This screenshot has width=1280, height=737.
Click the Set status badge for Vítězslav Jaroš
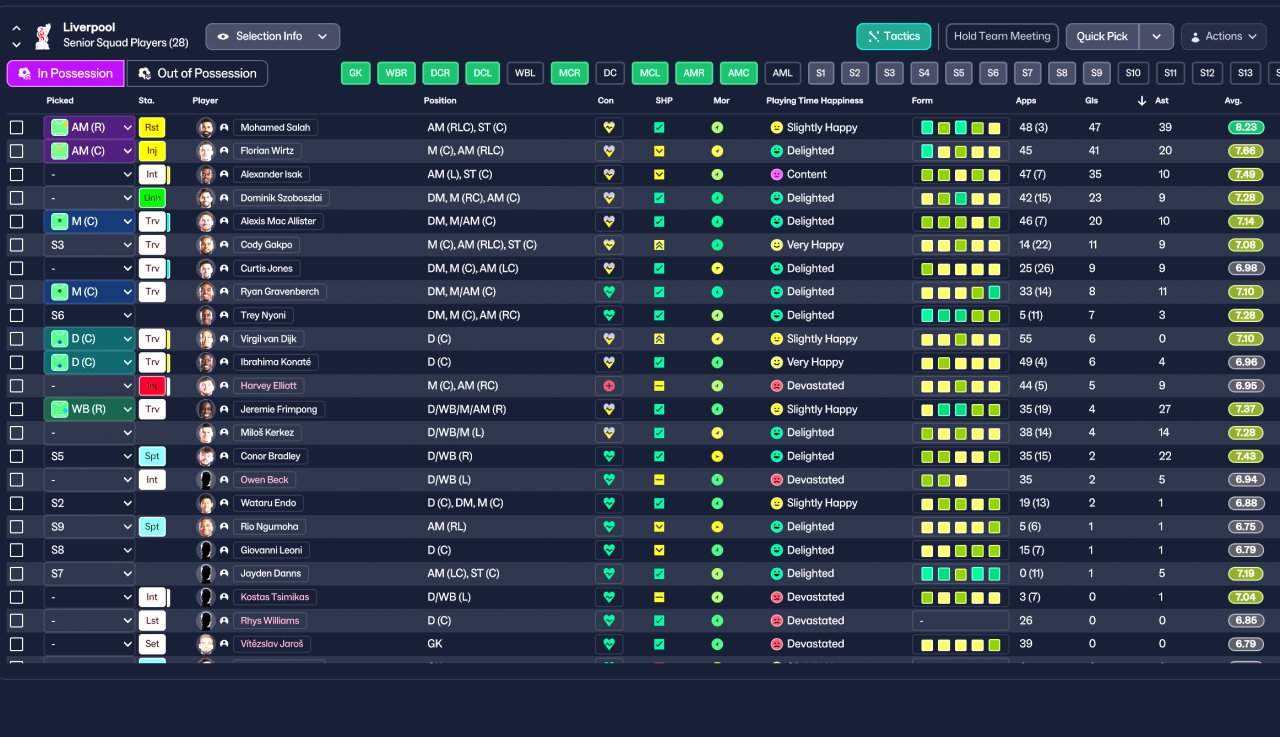152,644
